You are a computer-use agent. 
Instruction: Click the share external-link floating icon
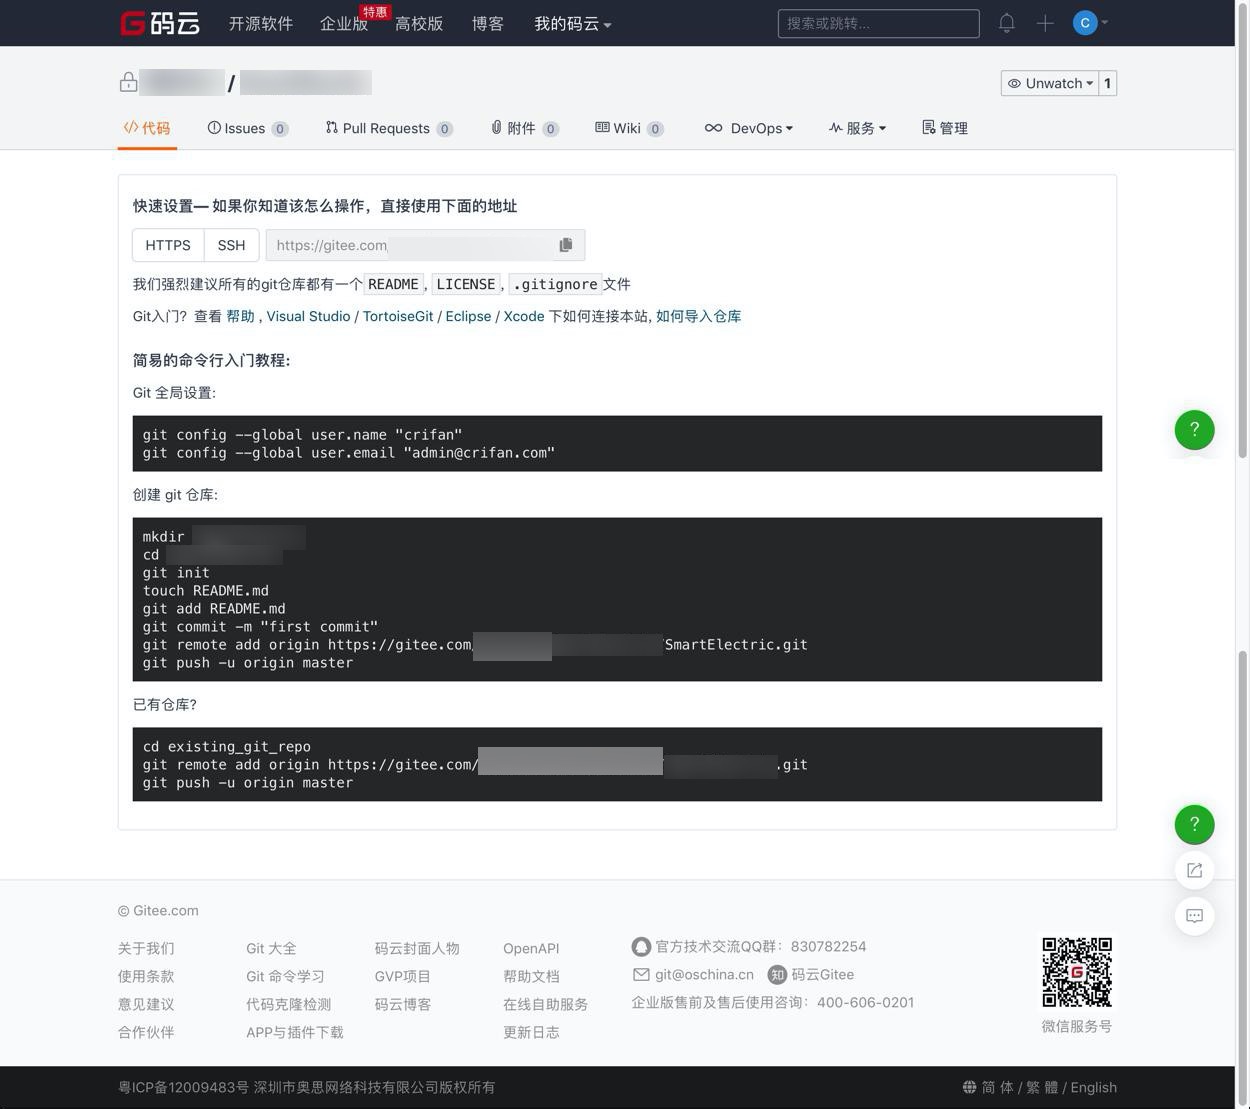click(x=1194, y=870)
